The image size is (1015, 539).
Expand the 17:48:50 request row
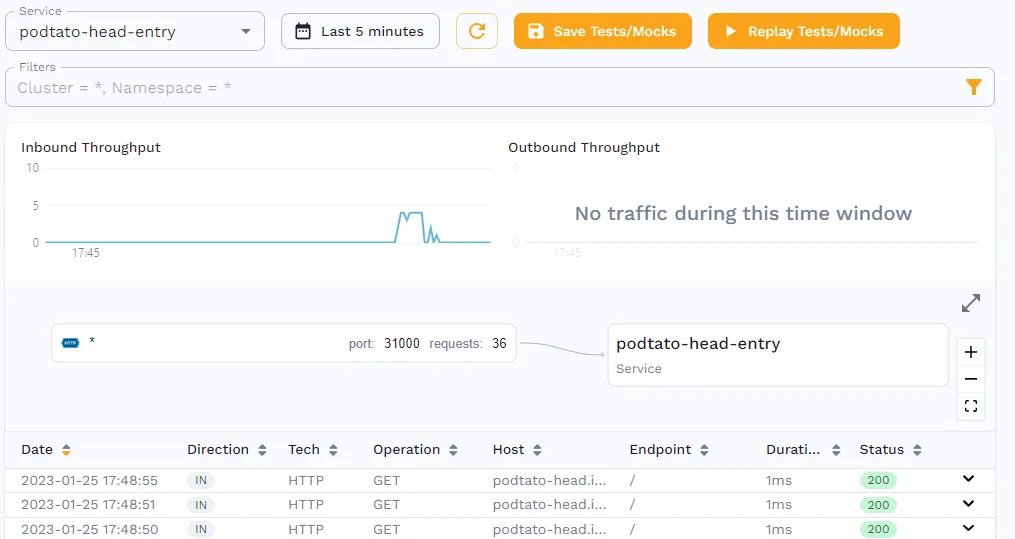[x=968, y=528]
